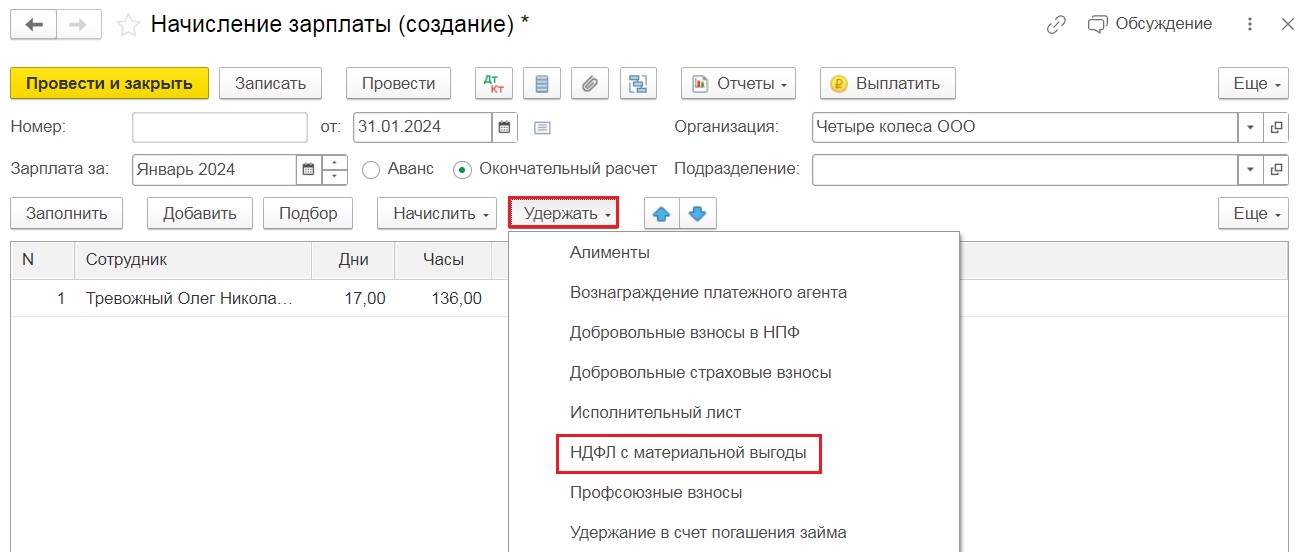
Task: Select the Аванс radio button
Action: 371,170
